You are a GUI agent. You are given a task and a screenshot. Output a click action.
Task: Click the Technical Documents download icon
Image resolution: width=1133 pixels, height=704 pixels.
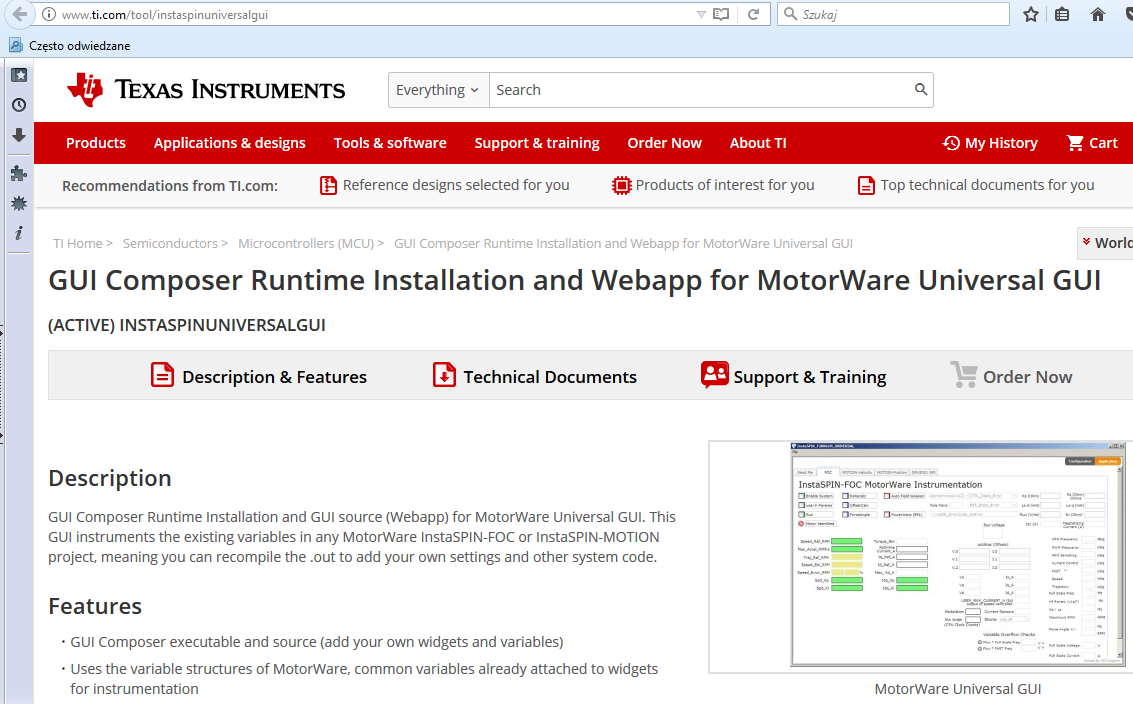444,375
